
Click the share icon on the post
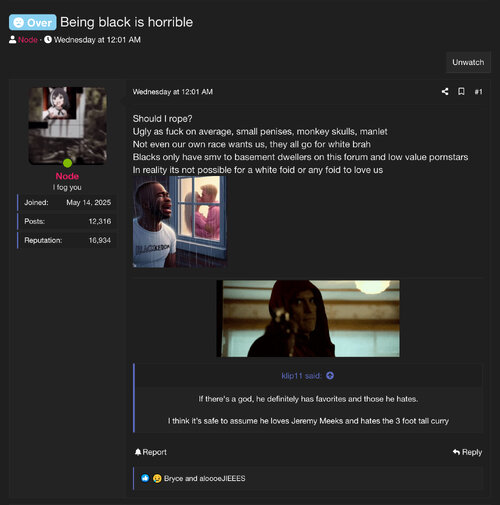point(445,92)
